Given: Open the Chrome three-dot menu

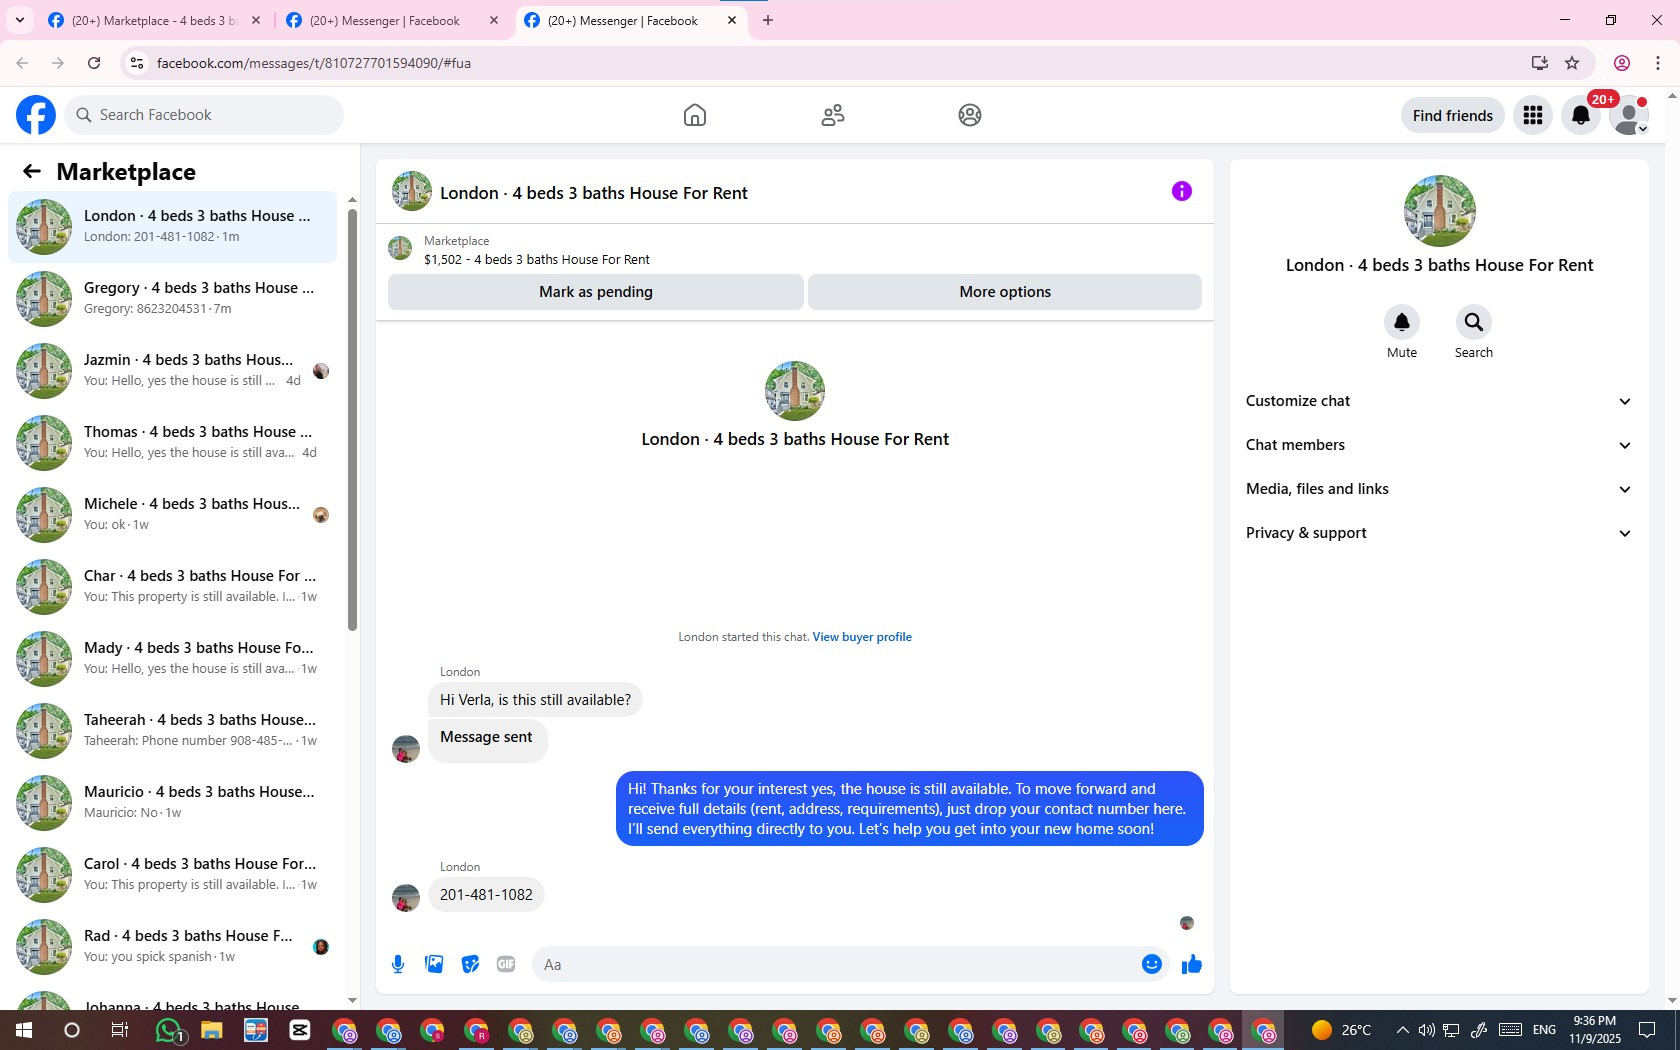Looking at the screenshot, I should click(x=1658, y=63).
